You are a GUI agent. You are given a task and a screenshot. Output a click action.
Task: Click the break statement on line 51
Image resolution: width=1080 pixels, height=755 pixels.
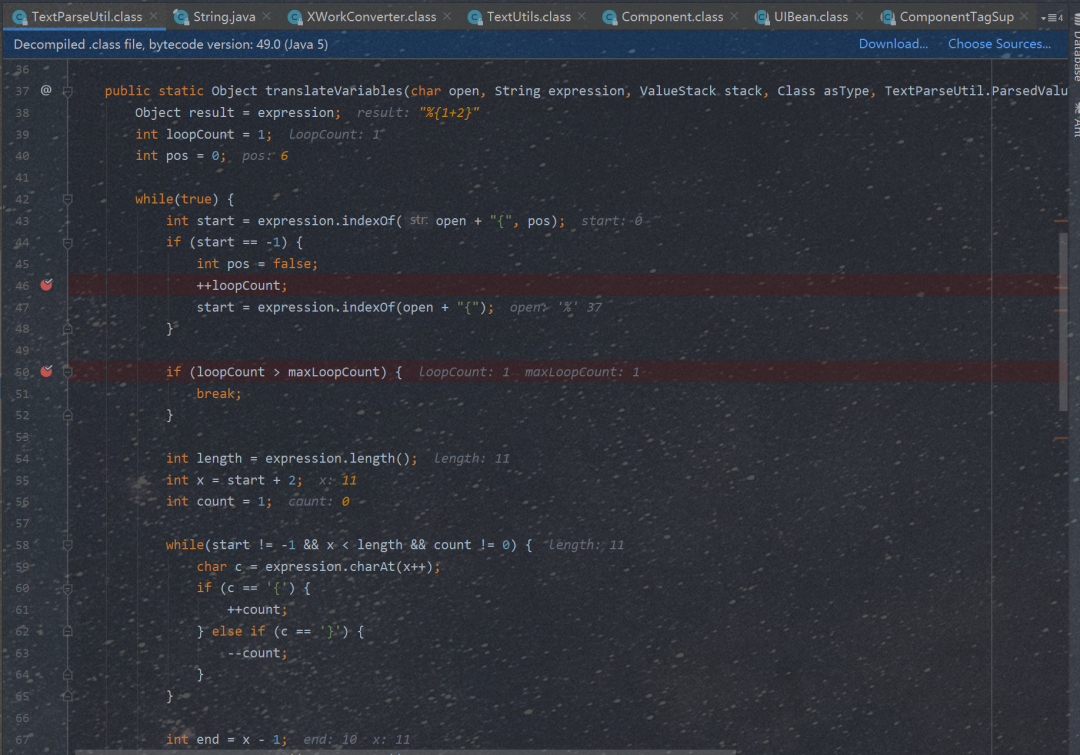(x=218, y=393)
